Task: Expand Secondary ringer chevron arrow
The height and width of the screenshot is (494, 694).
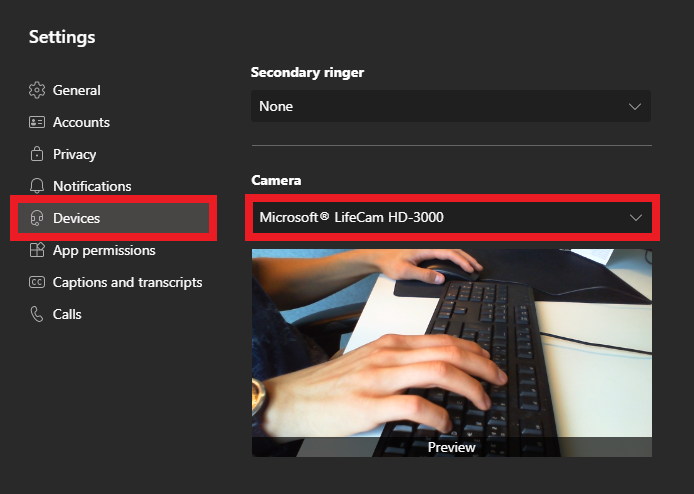Action: click(x=635, y=107)
